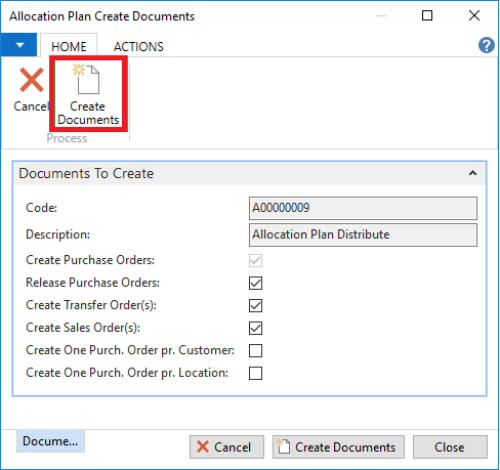Switch to the HOME ribbon tab
The height and width of the screenshot is (470, 500).
pos(69,46)
